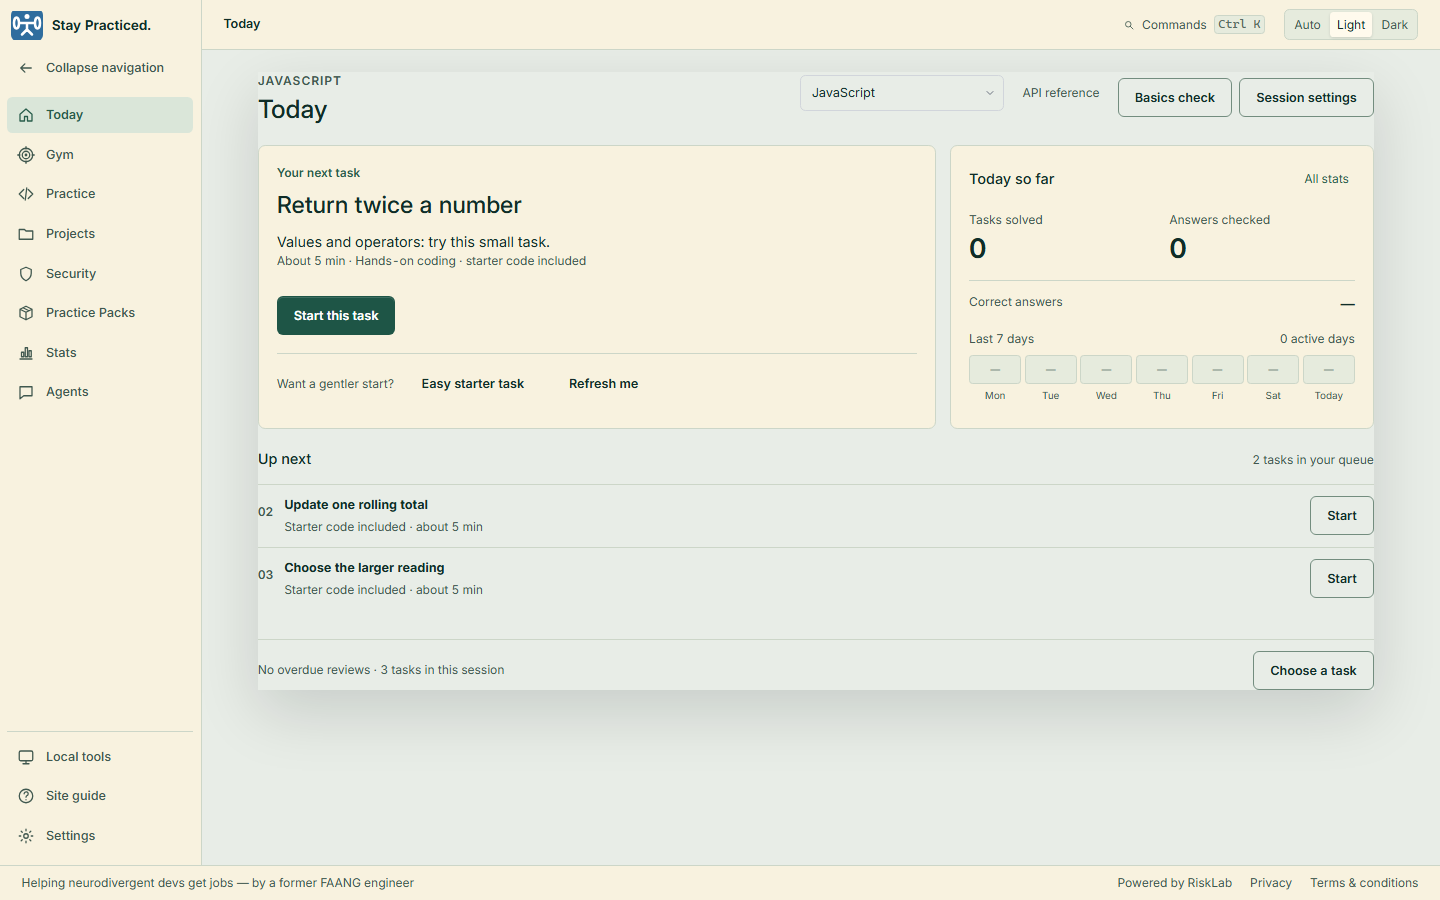Open the Agents page

coord(100,392)
